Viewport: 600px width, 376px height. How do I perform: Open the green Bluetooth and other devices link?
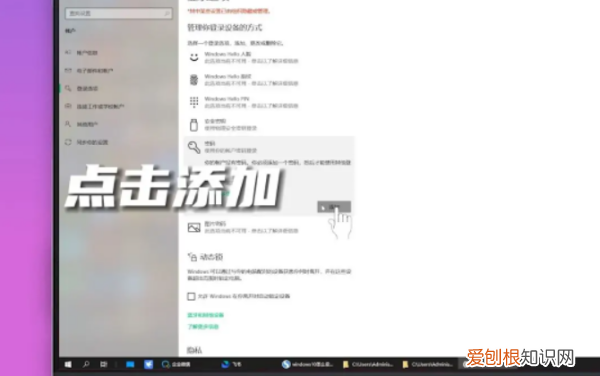205,315
